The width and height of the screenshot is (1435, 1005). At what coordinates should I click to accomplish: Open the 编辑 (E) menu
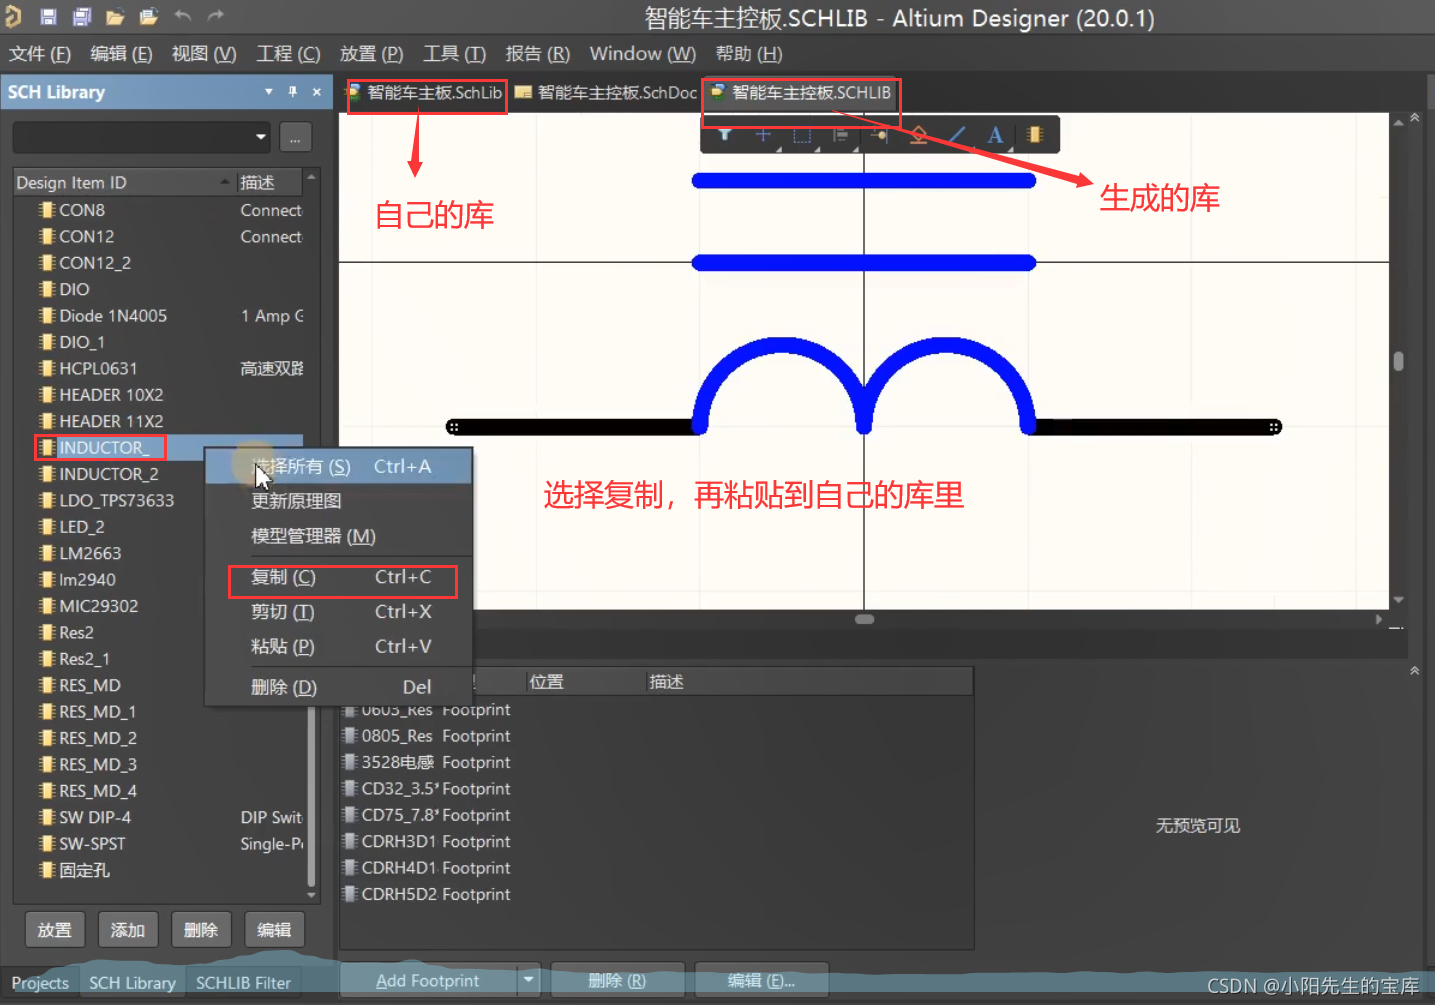point(121,54)
